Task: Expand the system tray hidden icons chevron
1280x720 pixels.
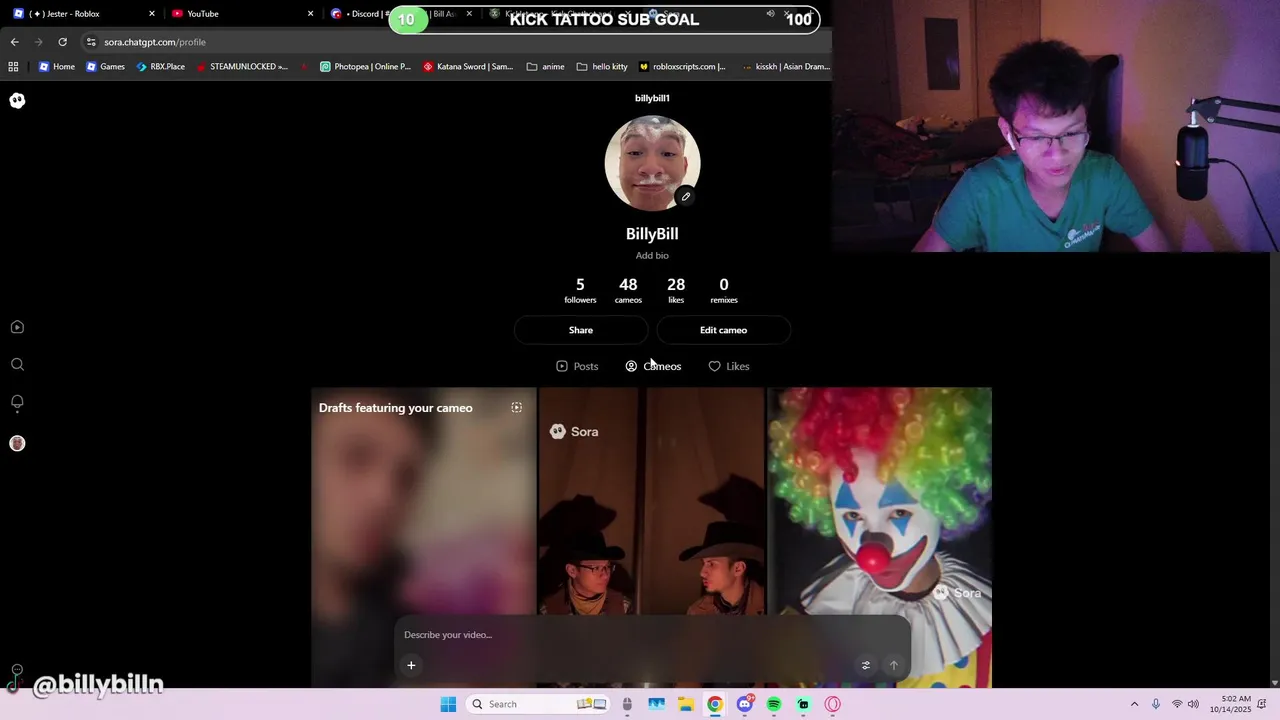Action: coord(1134,704)
